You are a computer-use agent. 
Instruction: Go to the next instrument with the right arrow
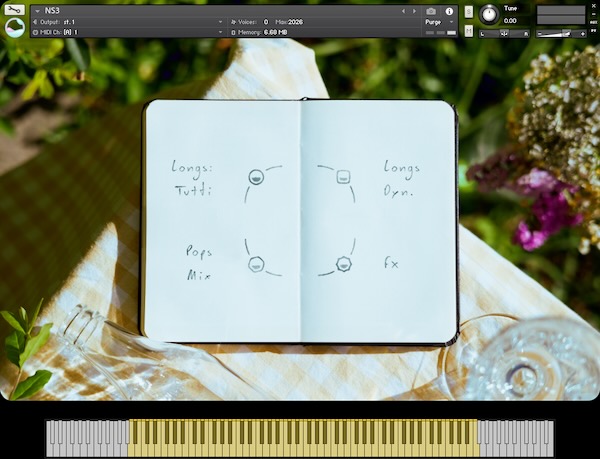pos(414,11)
